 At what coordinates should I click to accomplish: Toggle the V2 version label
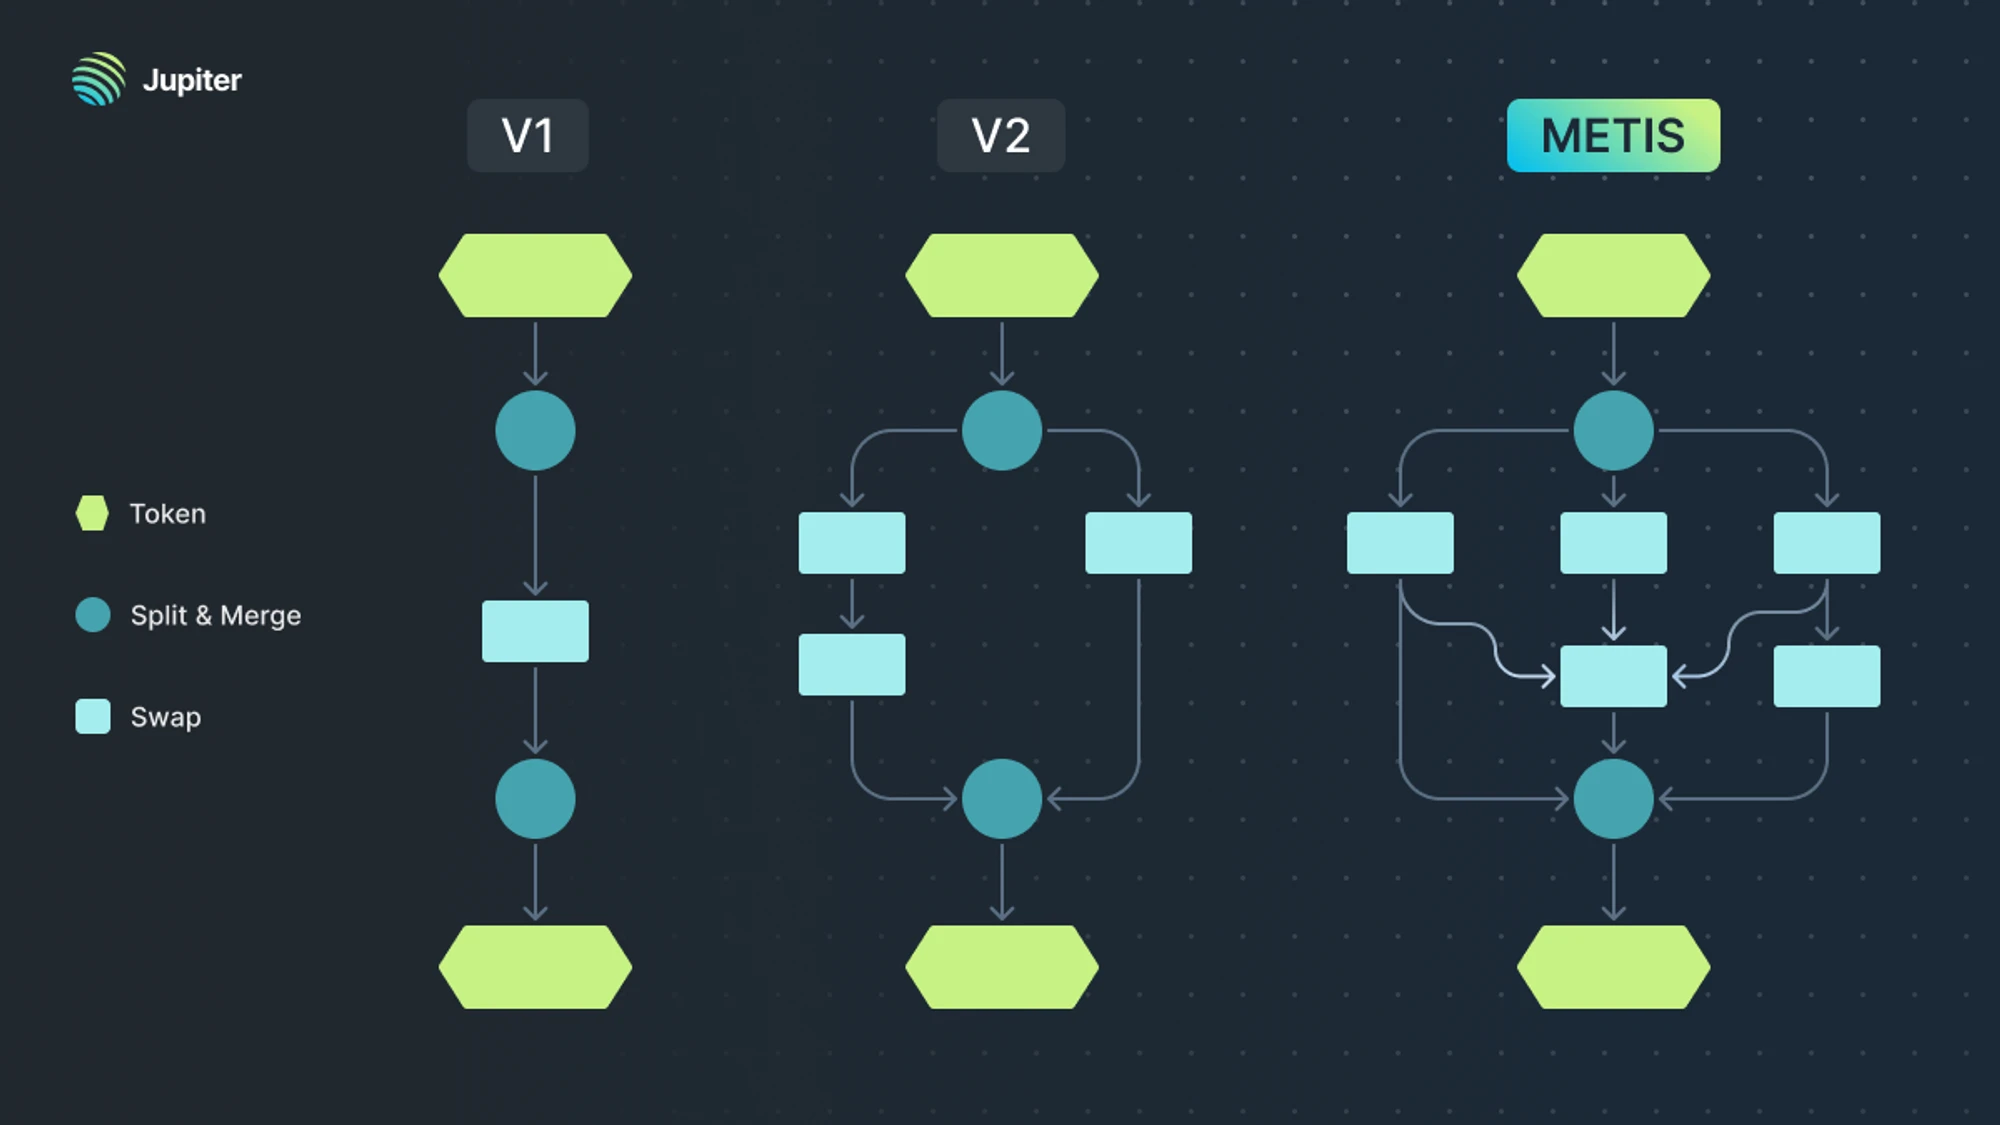pyautogui.click(x=1001, y=135)
